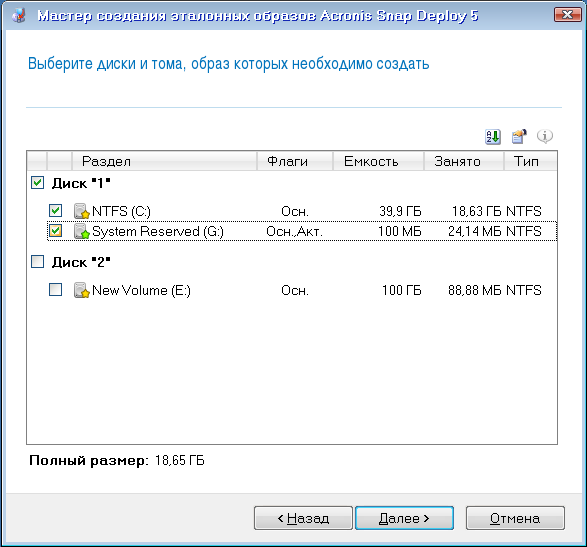Close the wizard with the red X
The width and height of the screenshot is (587, 547).
tap(567, 15)
